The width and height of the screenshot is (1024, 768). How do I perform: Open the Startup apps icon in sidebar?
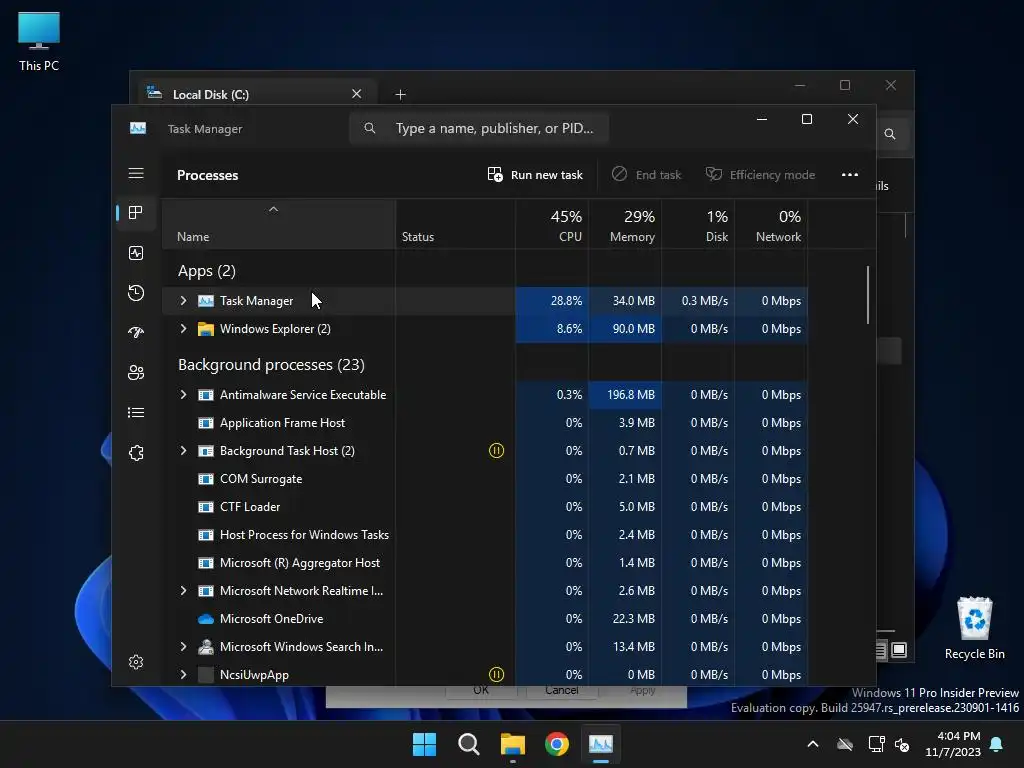[x=136, y=332]
